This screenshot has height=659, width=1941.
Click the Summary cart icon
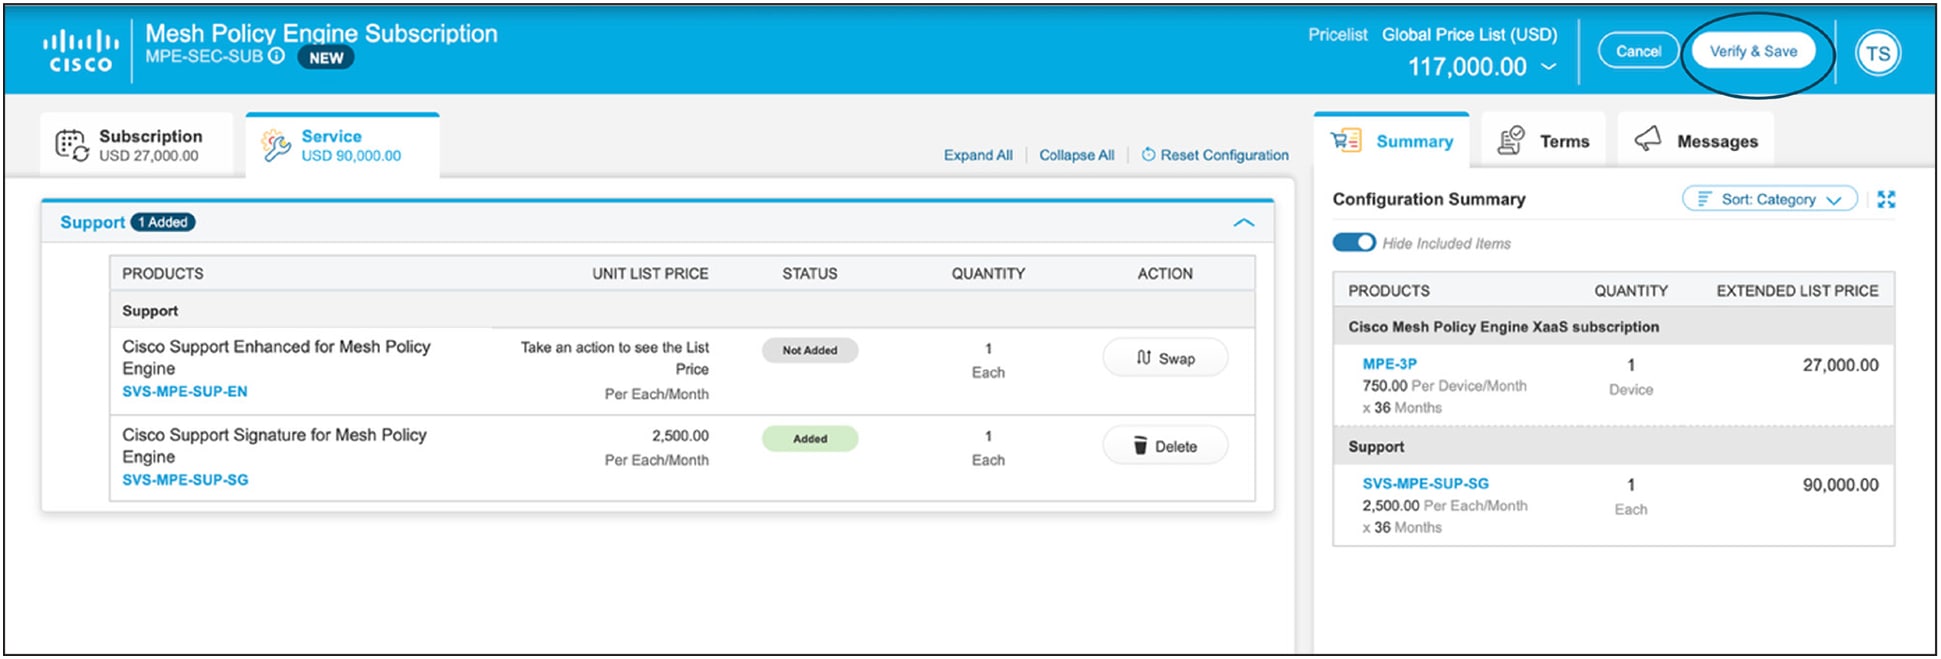tap(1346, 141)
